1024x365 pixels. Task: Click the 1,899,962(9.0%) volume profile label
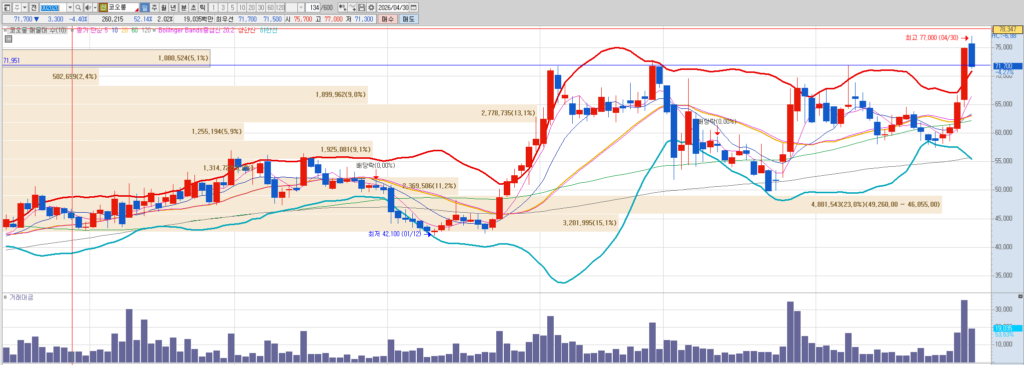340,95
